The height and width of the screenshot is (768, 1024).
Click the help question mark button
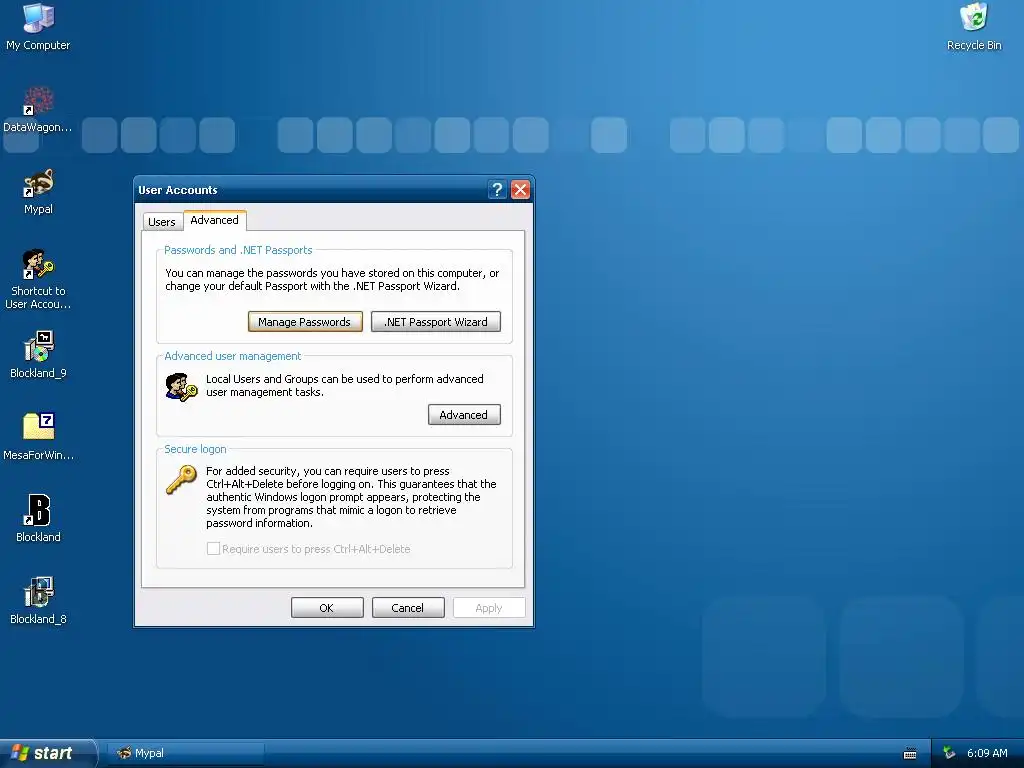click(x=497, y=190)
